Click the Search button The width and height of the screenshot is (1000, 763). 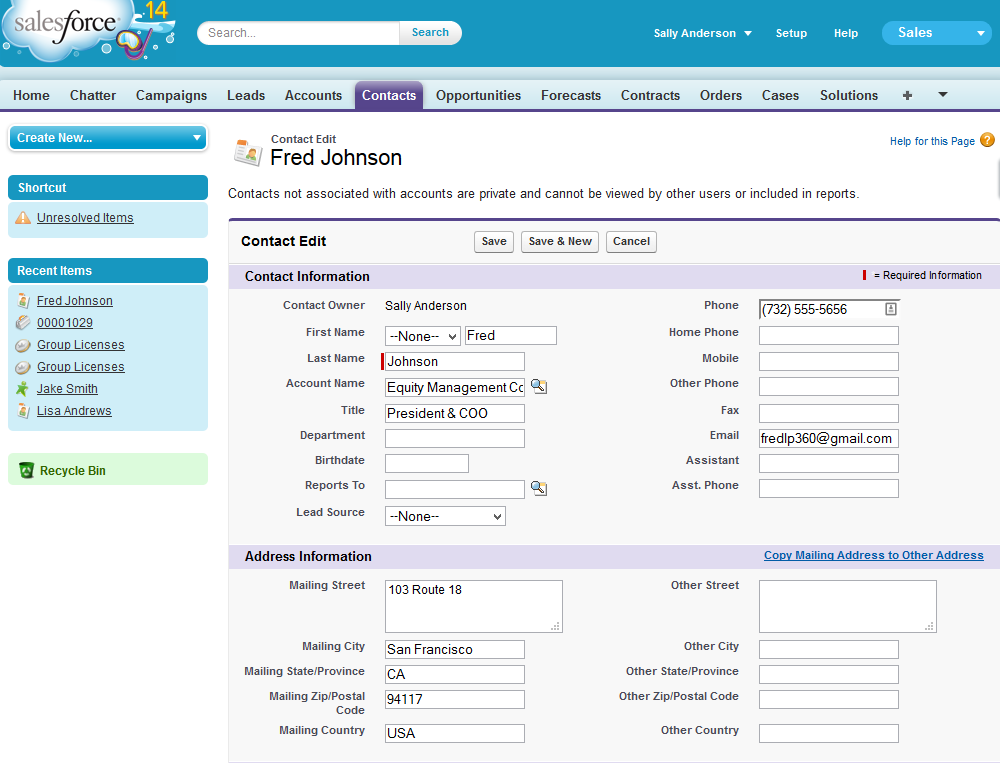430,33
